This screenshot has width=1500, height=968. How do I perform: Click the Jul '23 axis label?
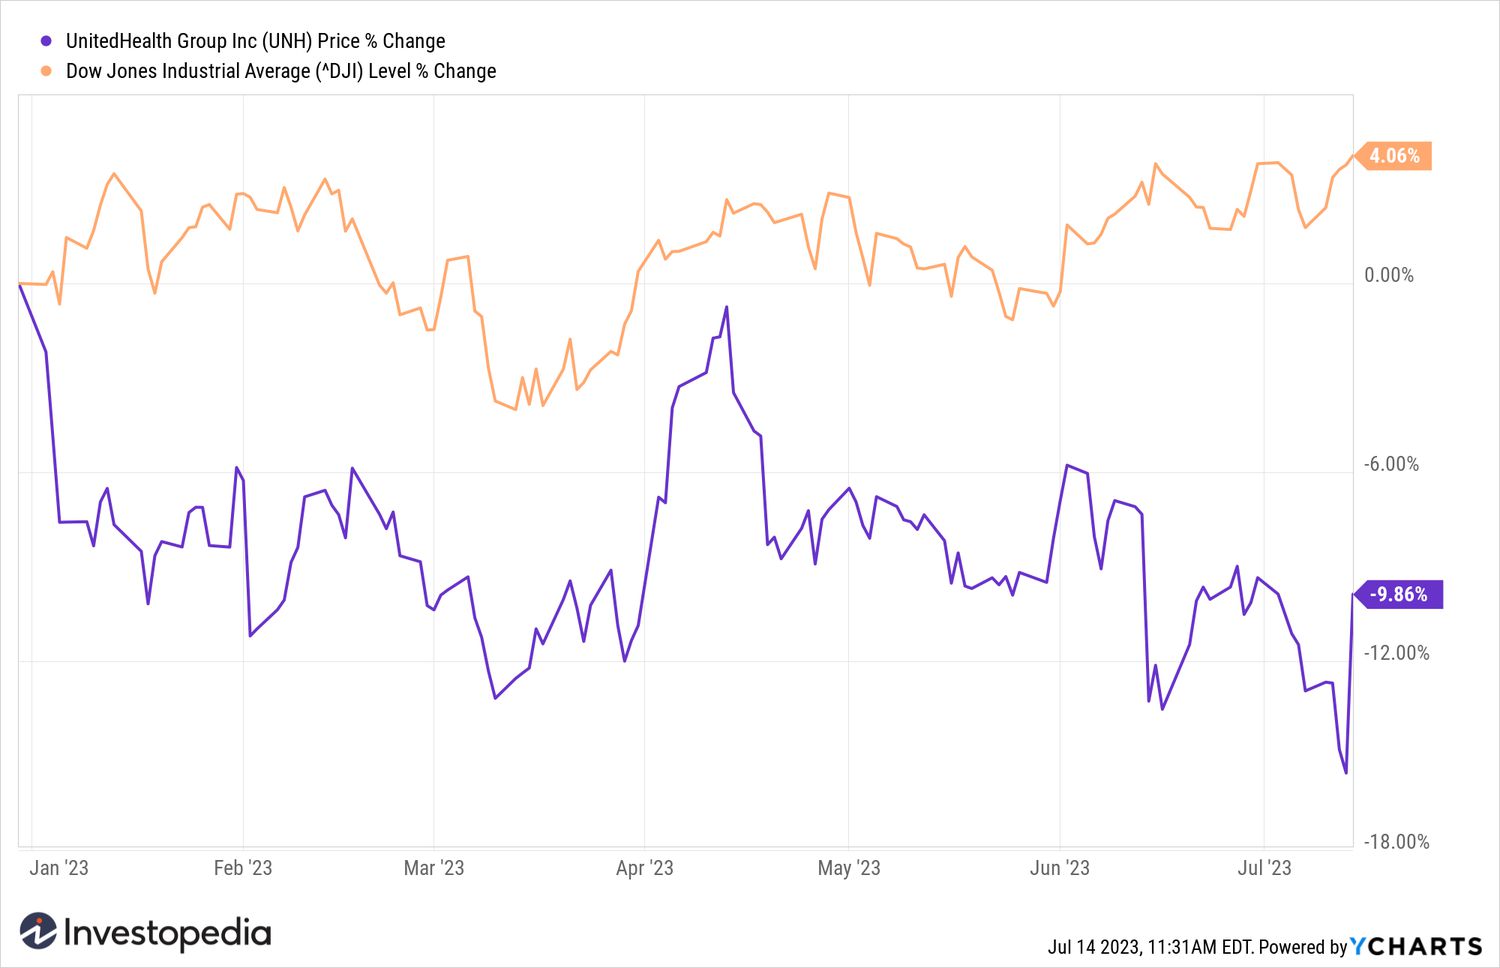click(x=1265, y=868)
